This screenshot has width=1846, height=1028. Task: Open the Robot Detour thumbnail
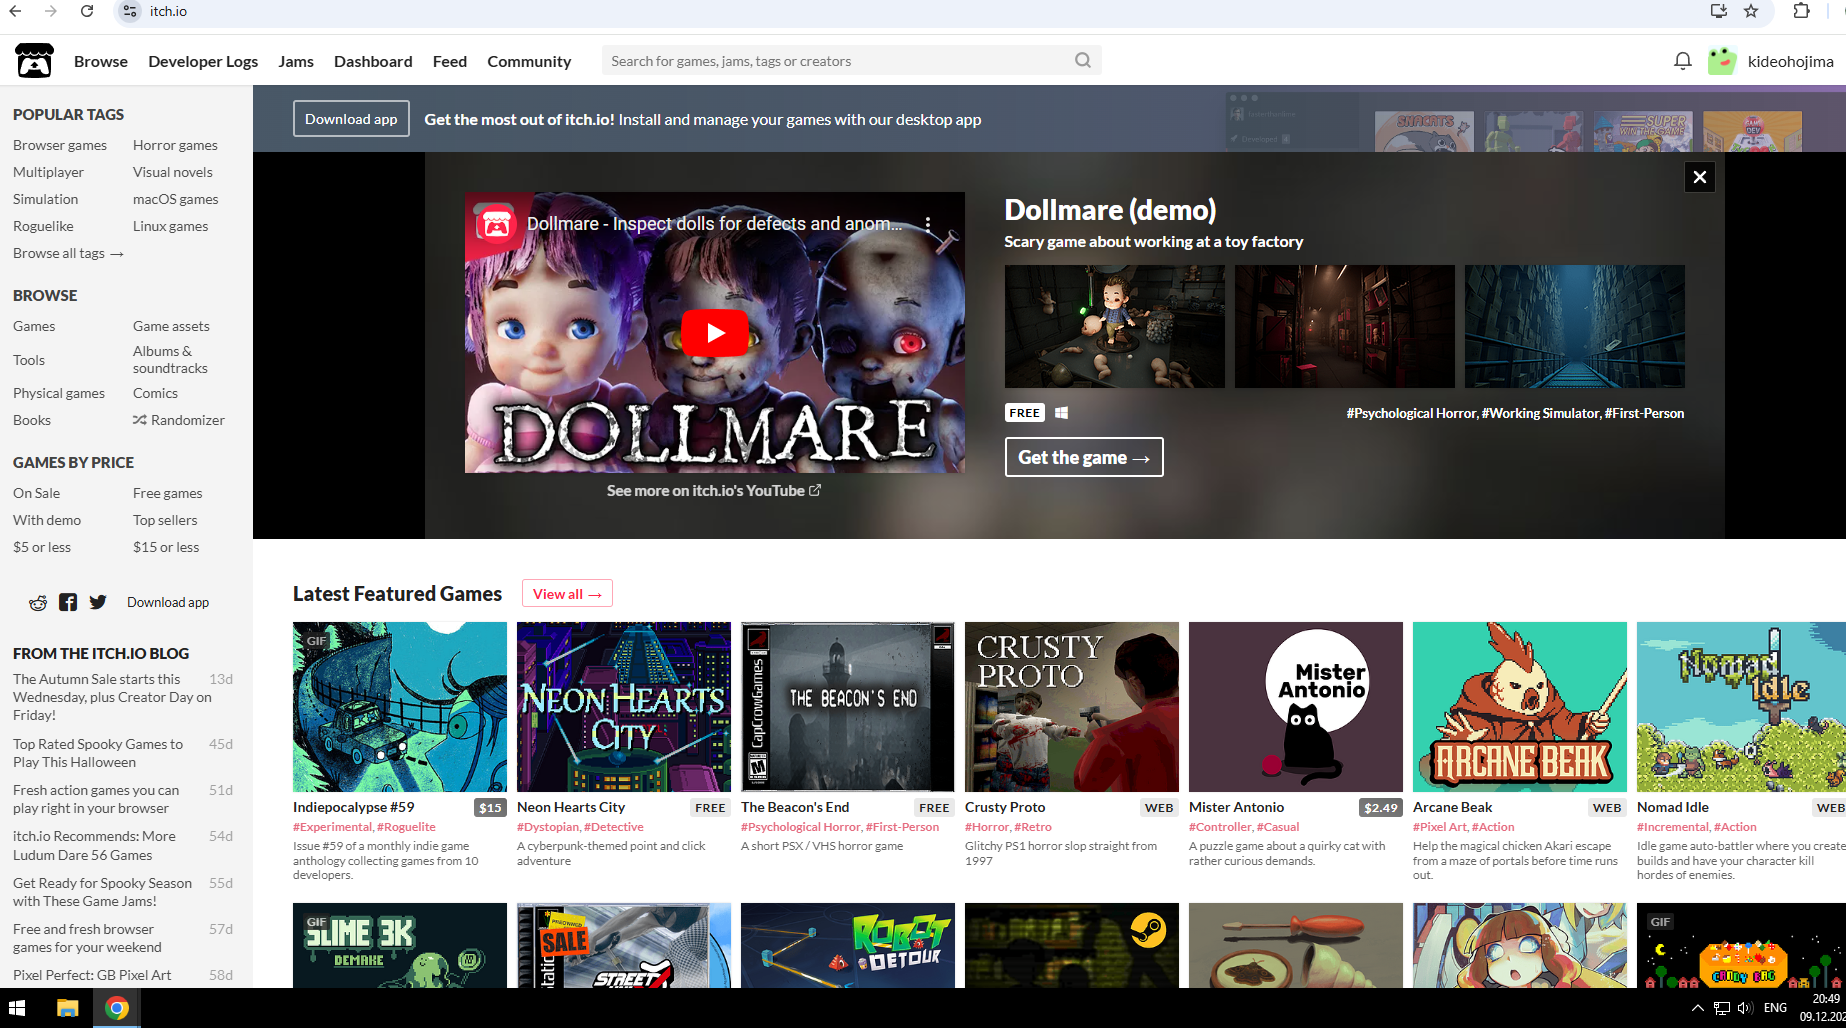point(848,946)
